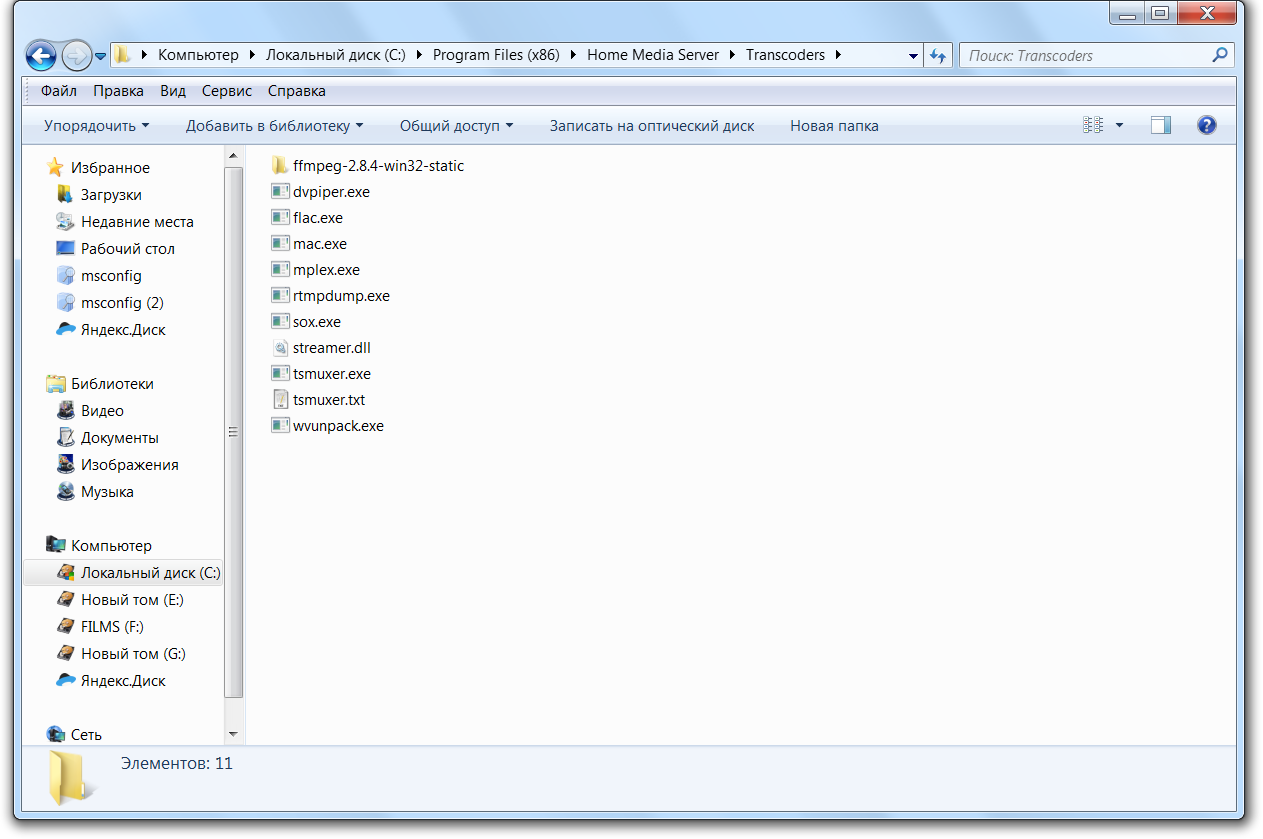Click the Сеть network icon
This screenshot has width=1263, height=839.
click(x=55, y=735)
